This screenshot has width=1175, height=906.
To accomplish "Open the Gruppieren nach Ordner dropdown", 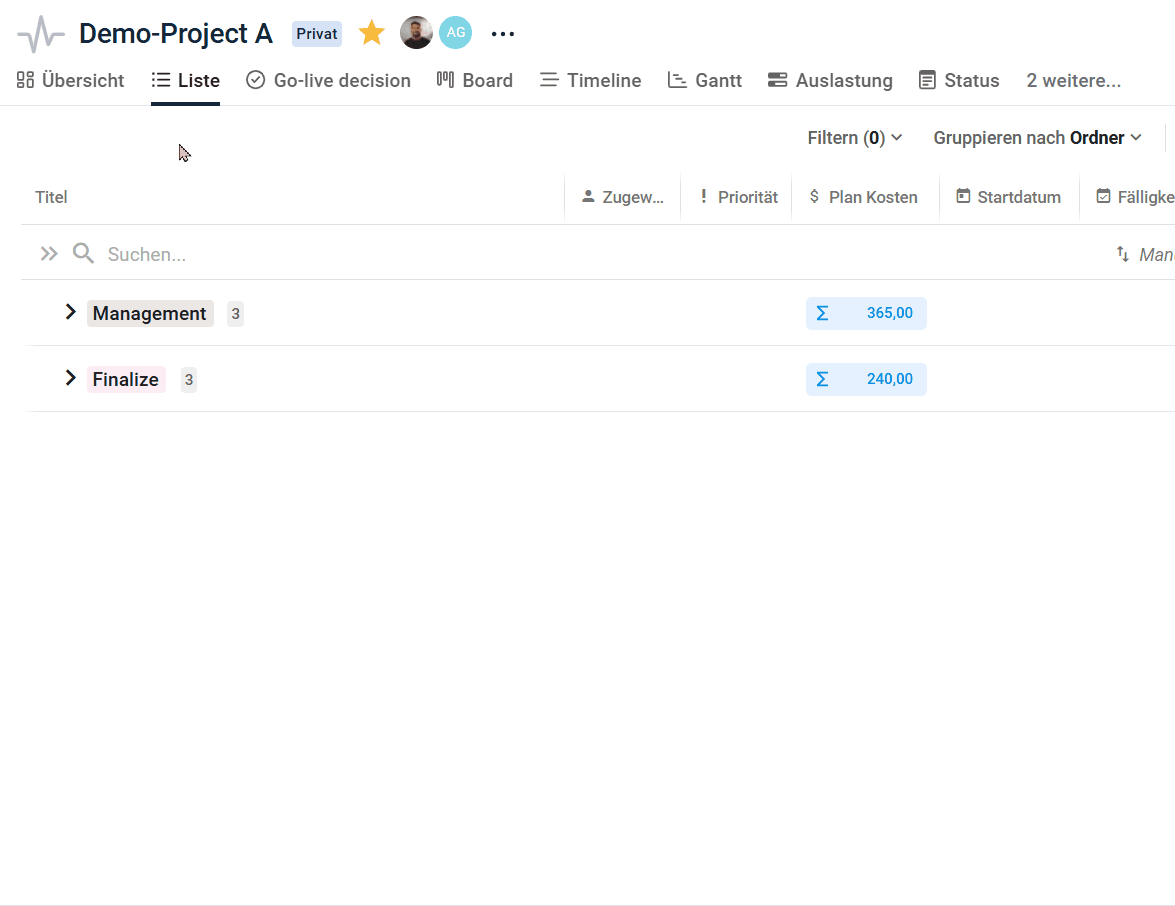I will click(1037, 138).
